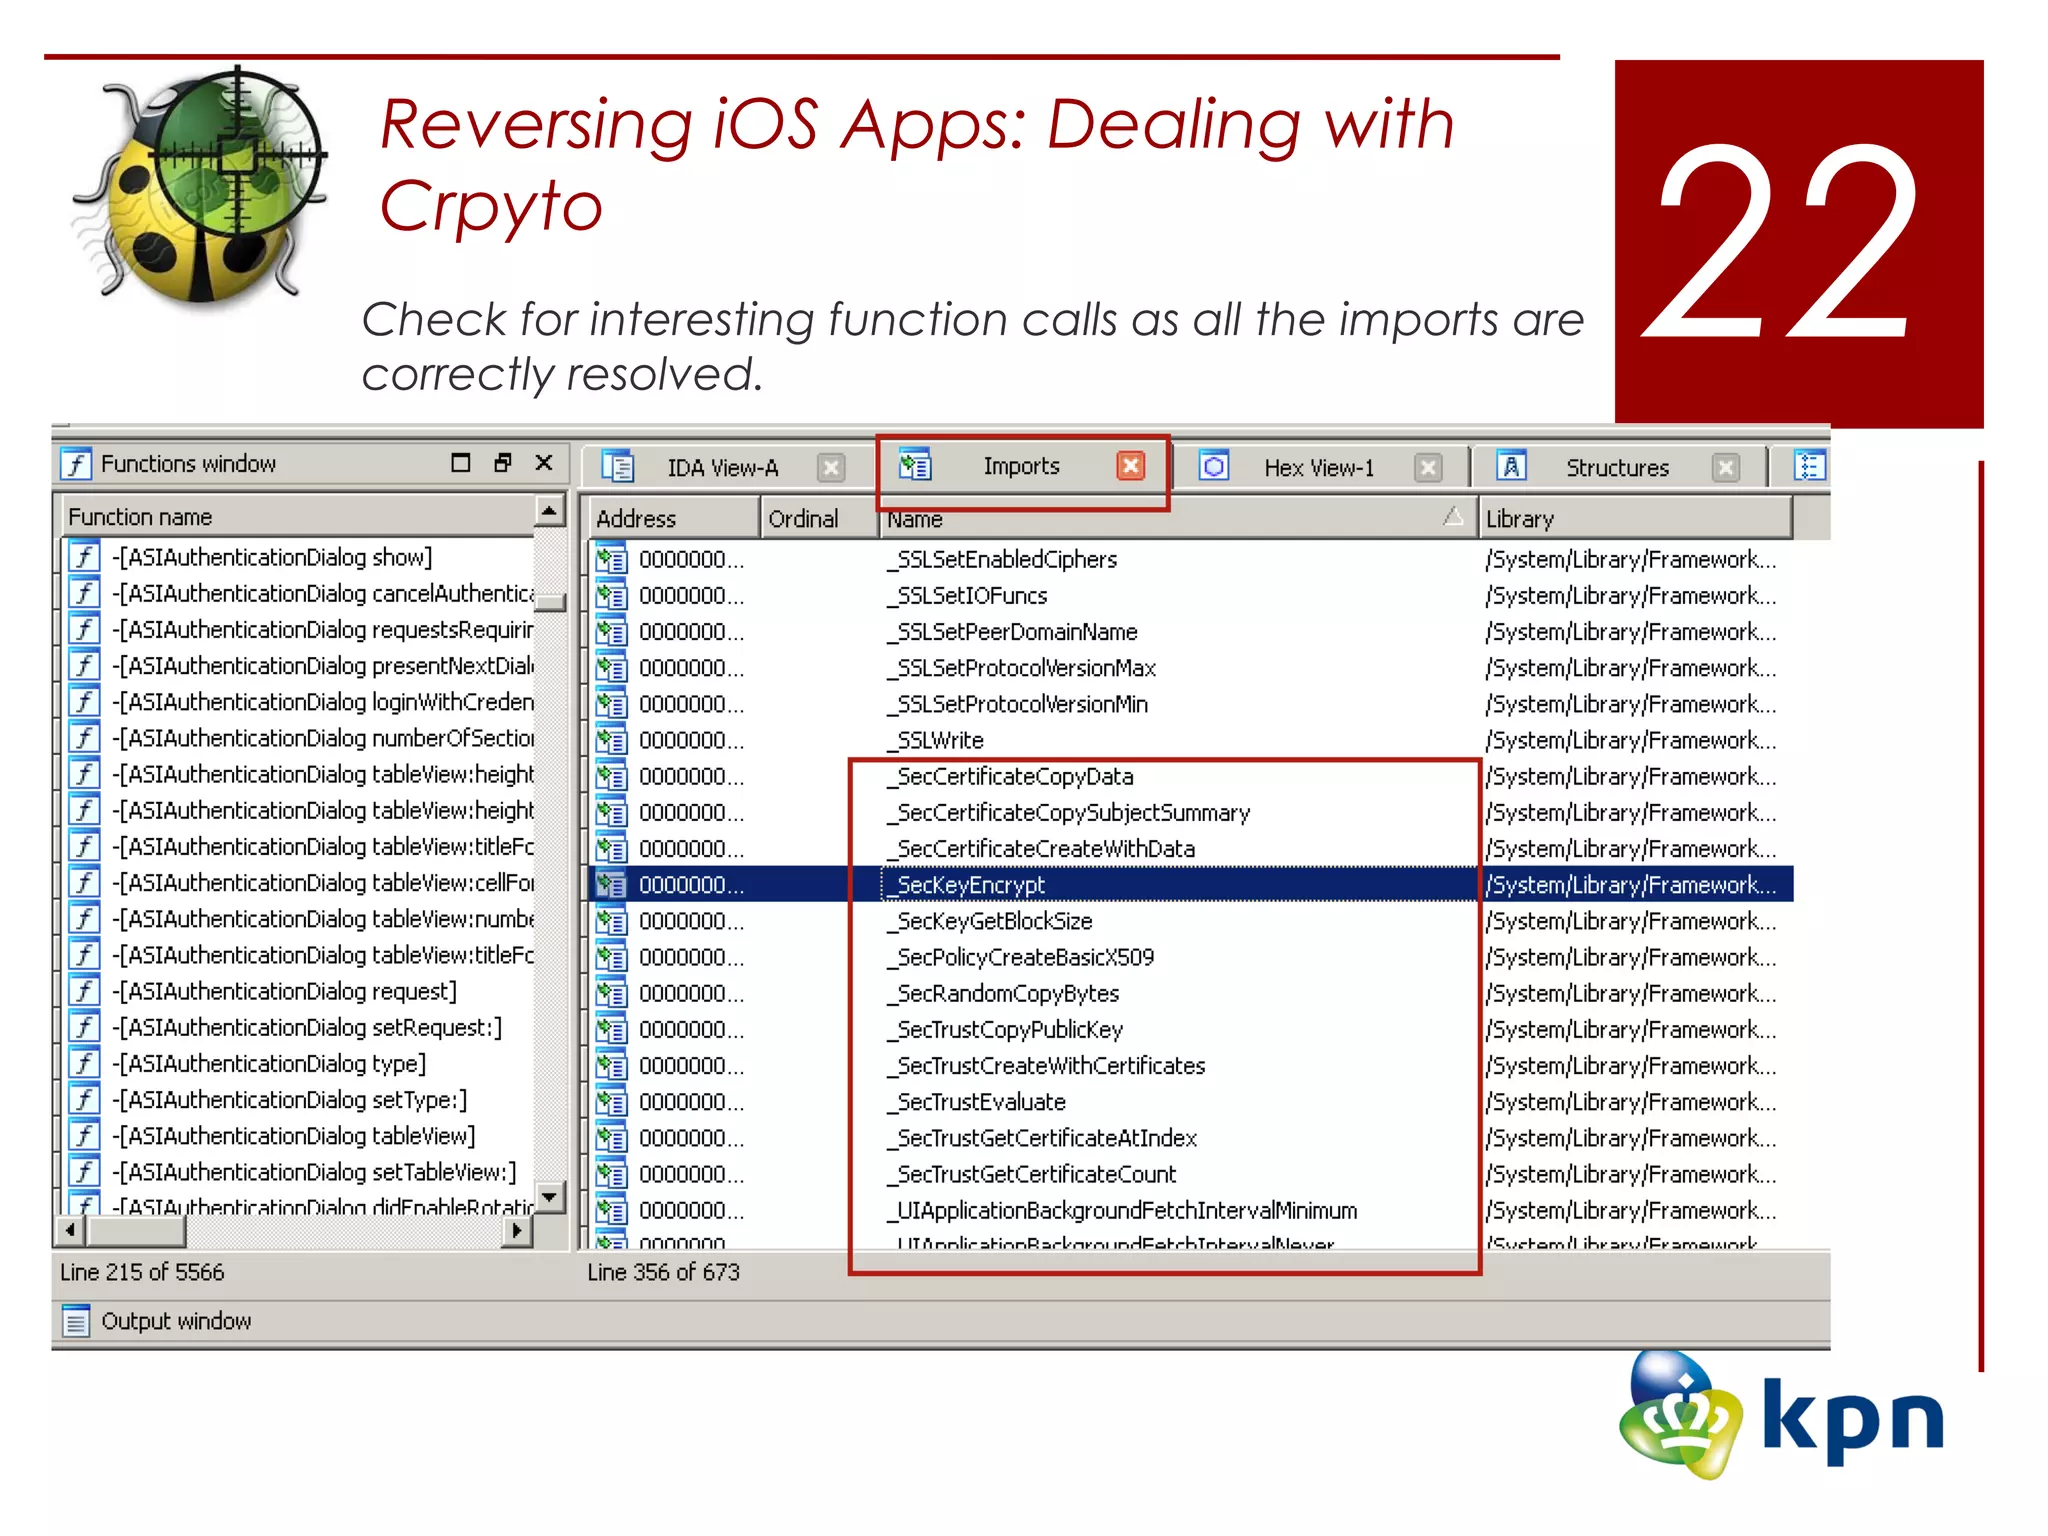This screenshot has width=2048, height=1536.
Task: Select the _SecTrustGetCertificateAtIndex import
Action: [x=1042, y=1138]
